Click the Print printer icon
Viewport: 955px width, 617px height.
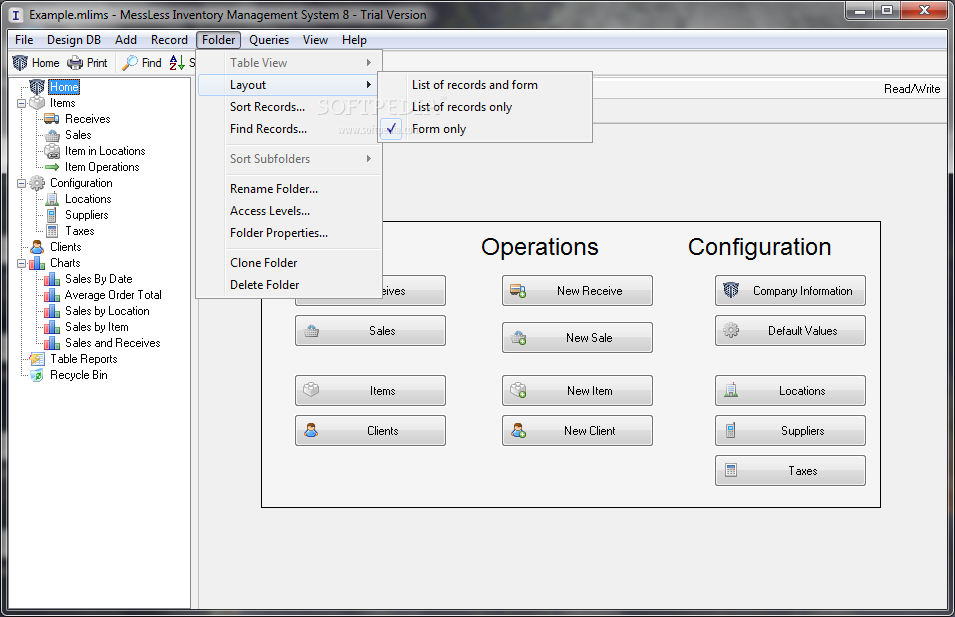(75, 63)
